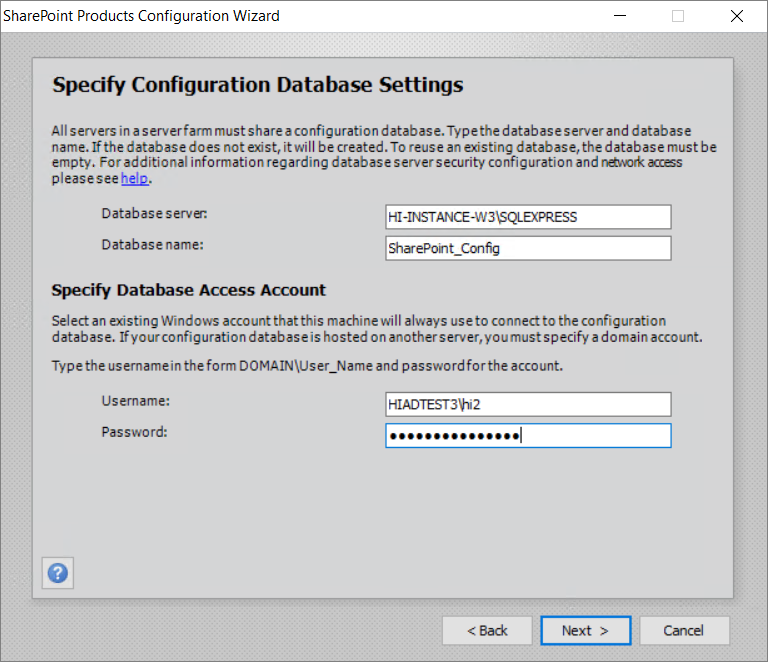Minimize the SharePoint wizard window

pyautogui.click(x=620, y=16)
